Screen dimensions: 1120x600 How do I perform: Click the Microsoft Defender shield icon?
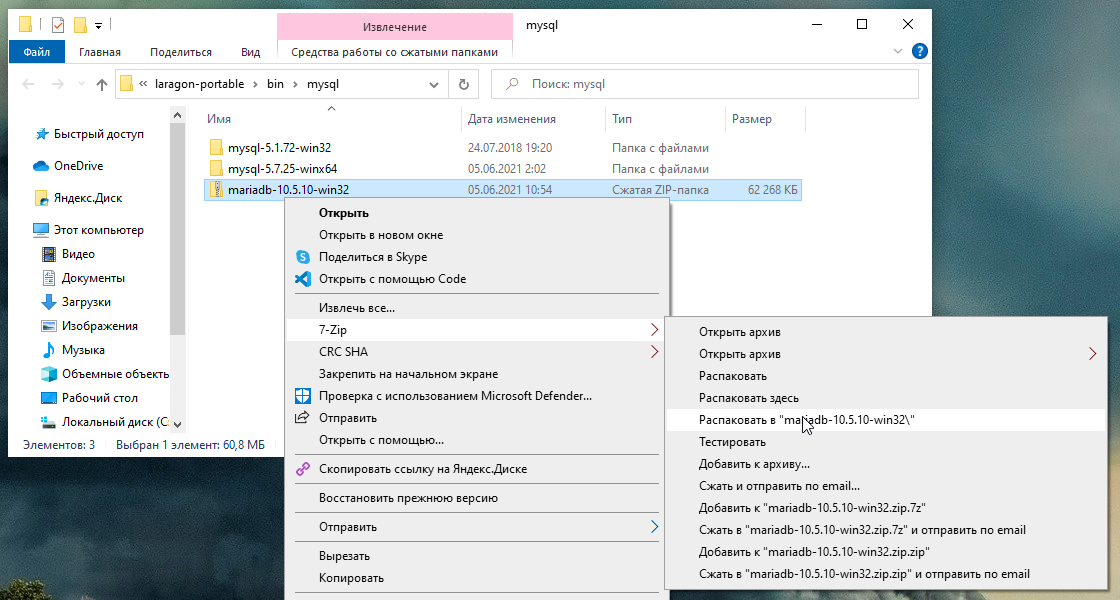(302, 396)
